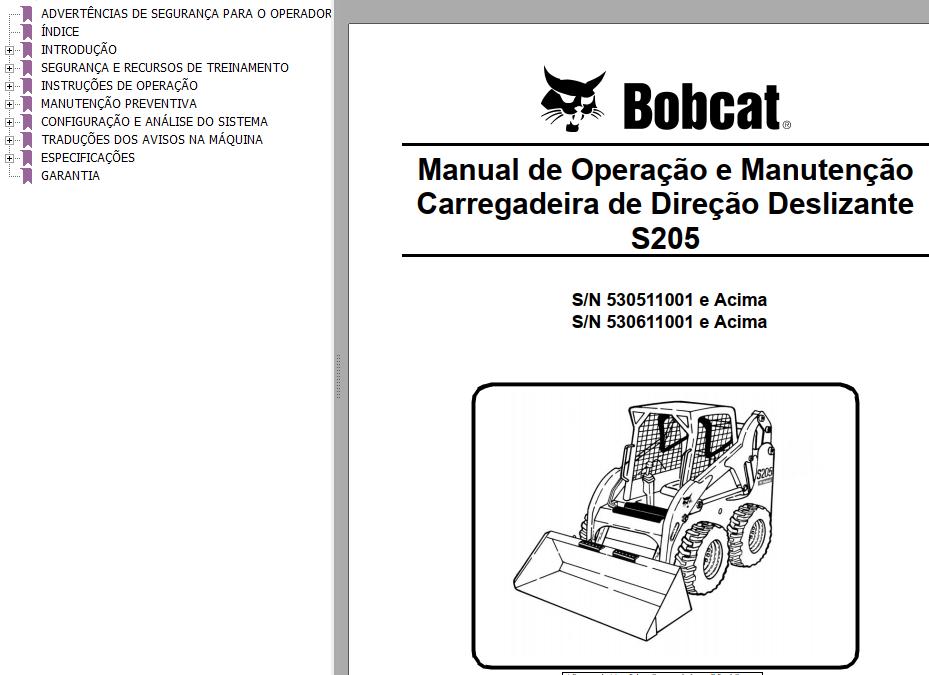Screen dimensions: 929x675
Task: Navigate to MANUTENÇÃO PREVENTIVA section
Action: pos(118,104)
